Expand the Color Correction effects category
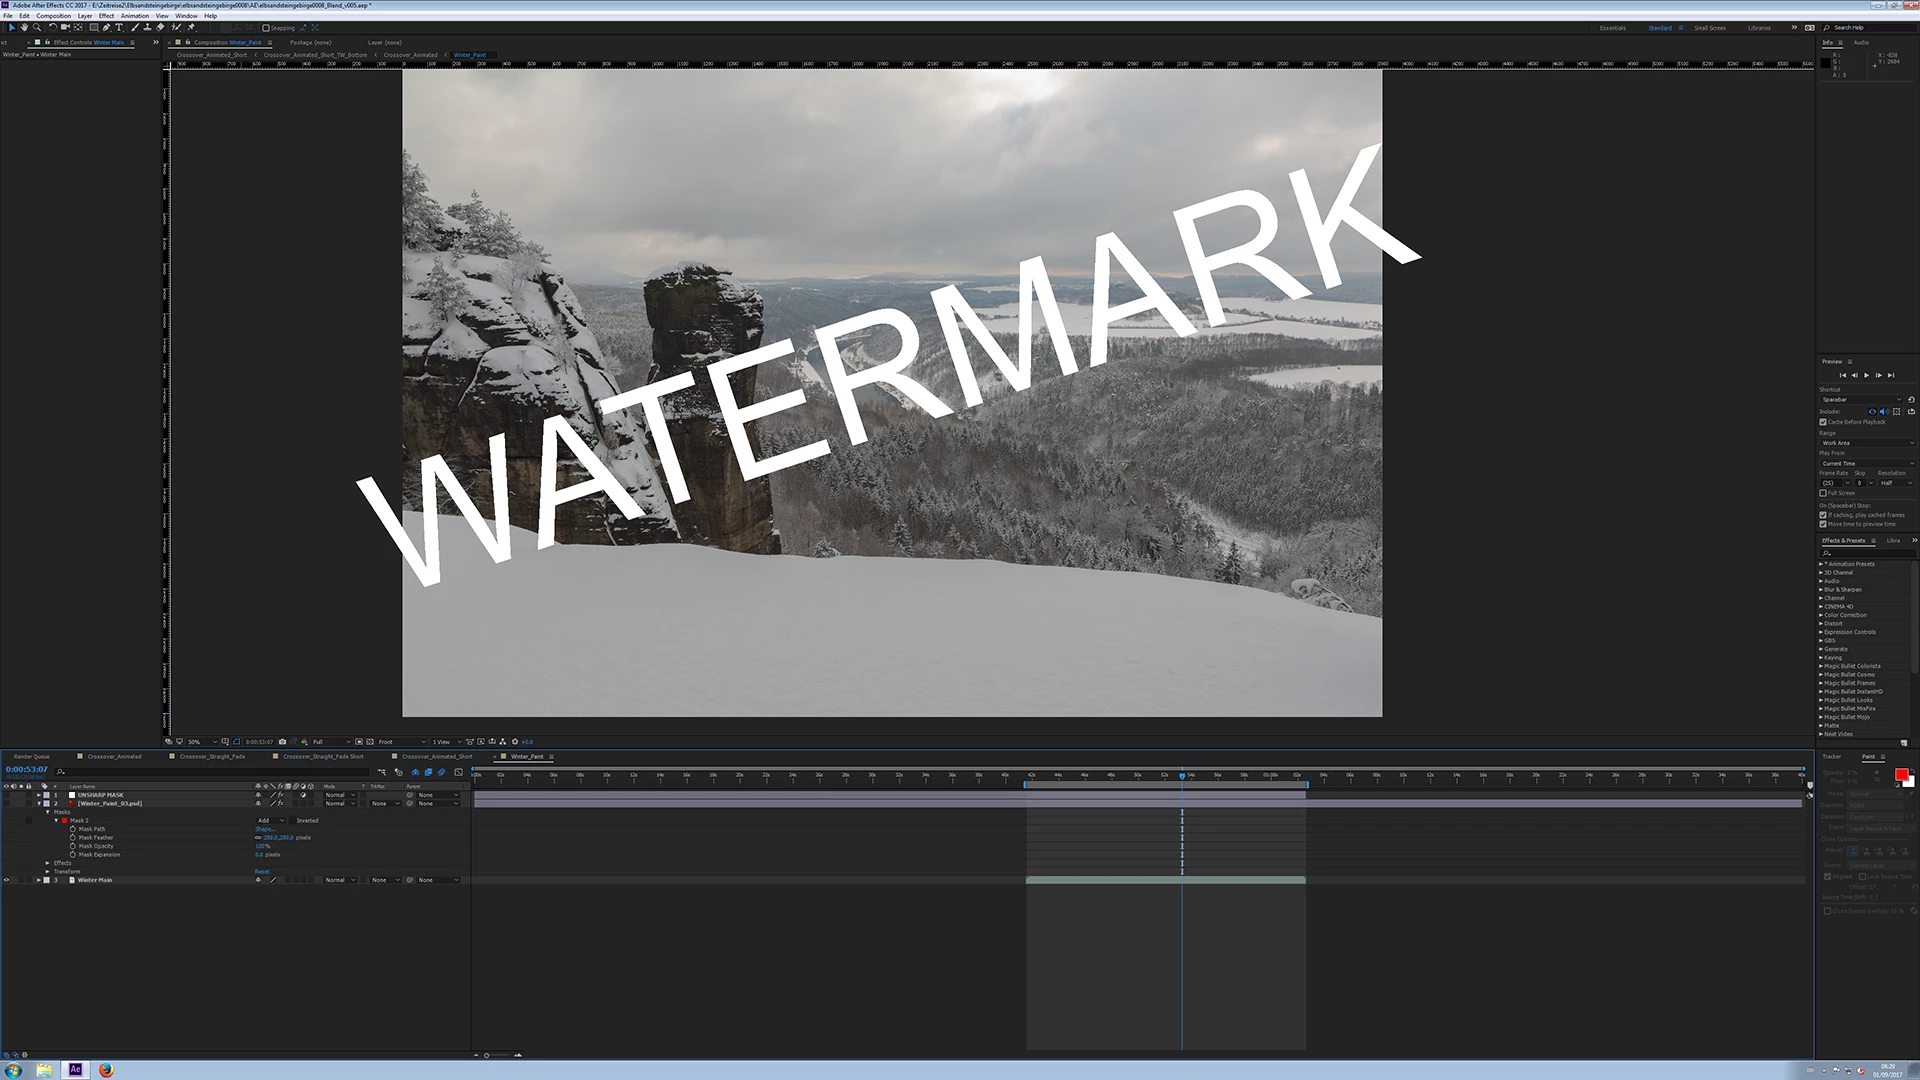Screen dimensions: 1920x1080 tap(1821, 615)
